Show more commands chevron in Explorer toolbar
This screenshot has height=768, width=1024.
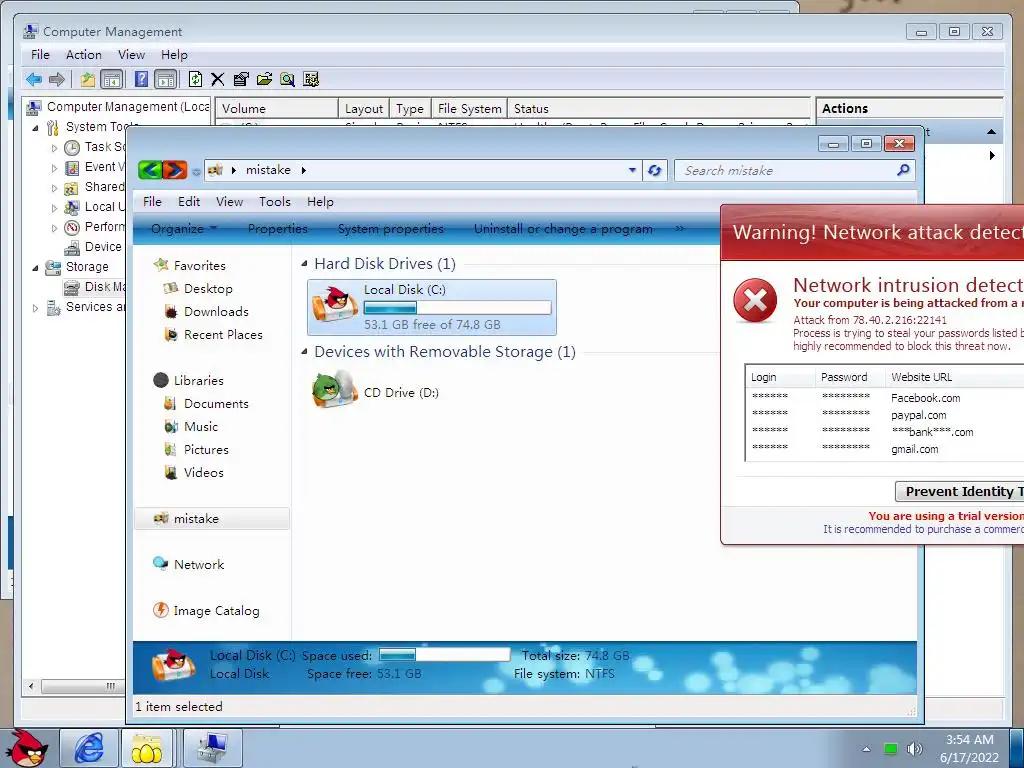680,229
